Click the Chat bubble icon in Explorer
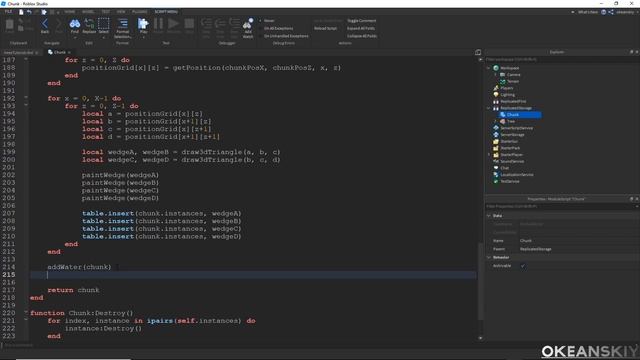This screenshot has width=640, height=360. pyautogui.click(x=496, y=168)
